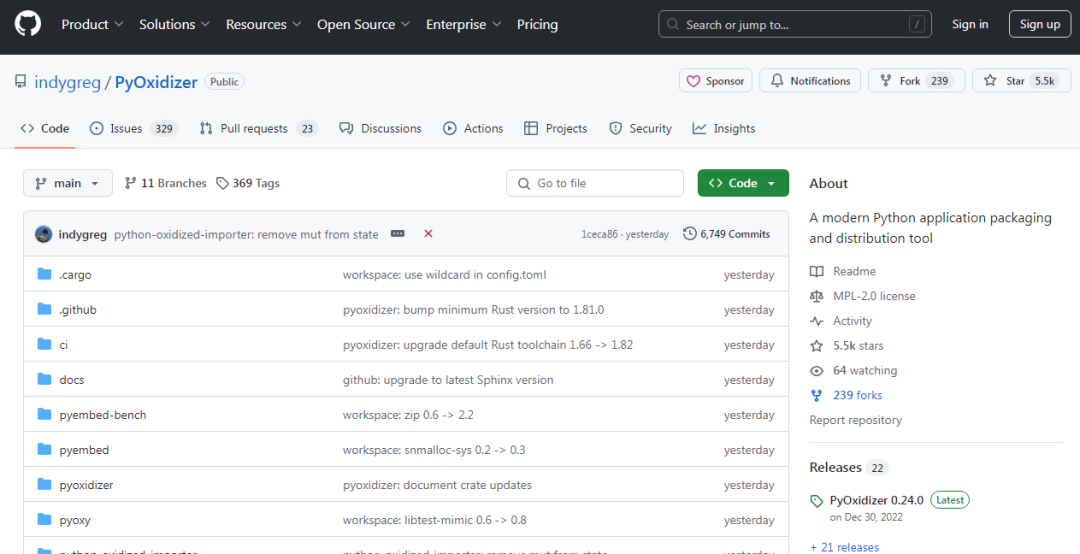Click the .cargo folder icon
This screenshot has width=1080, height=554.
pos(44,275)
